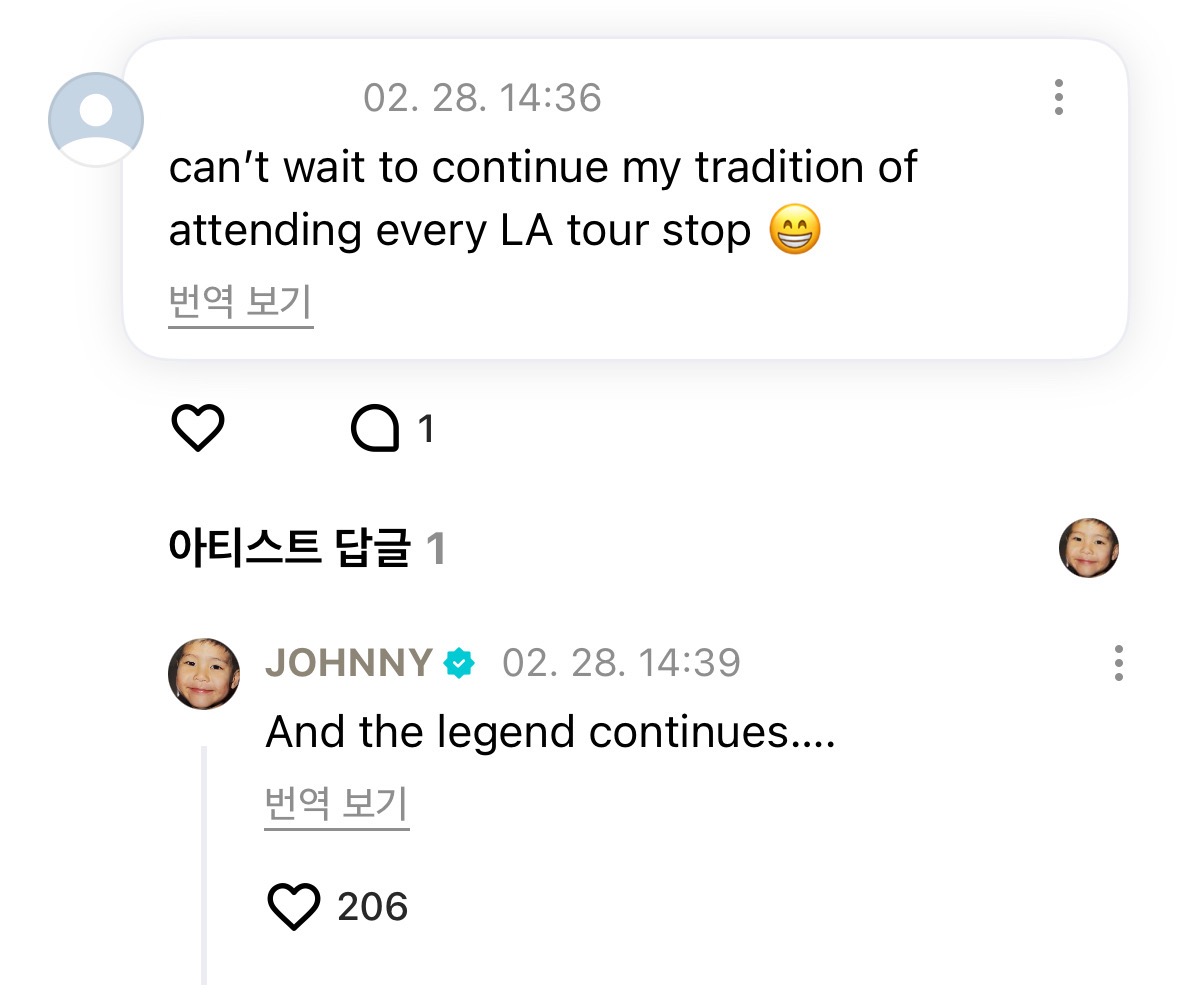The width and height of the screenshot is (1179, 997).
Task: Like JOHNNY's reply with the heart icon
Action: (x=294, y=907)
